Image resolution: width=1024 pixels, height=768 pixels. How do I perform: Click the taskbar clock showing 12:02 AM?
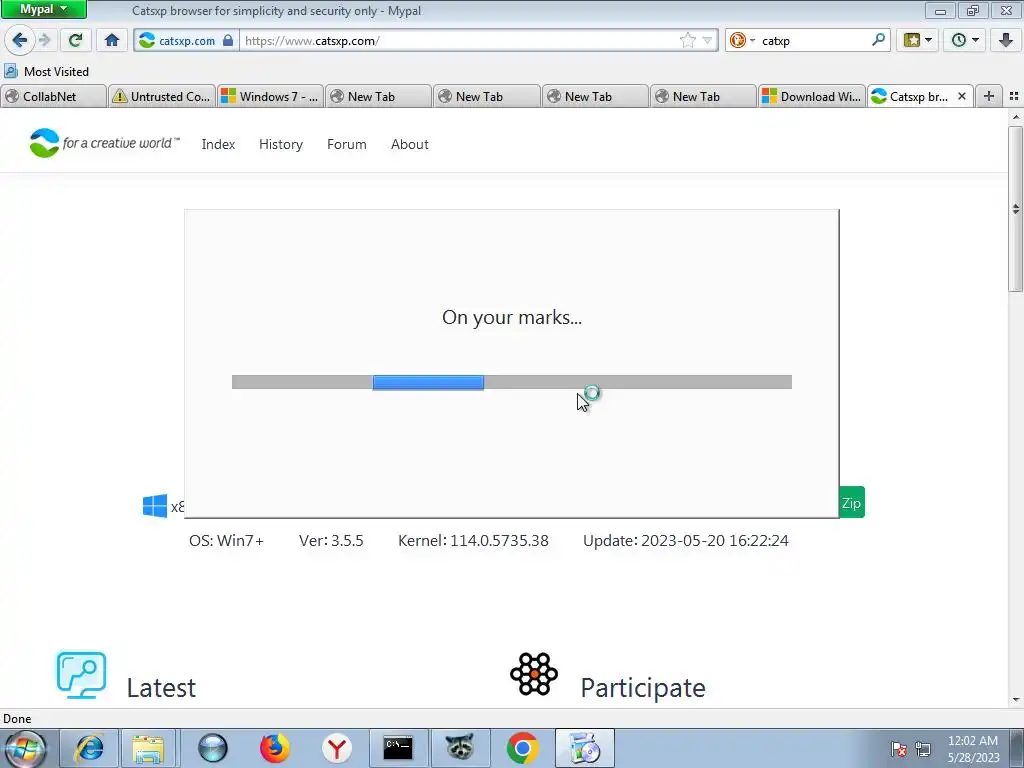click(973, 749)
